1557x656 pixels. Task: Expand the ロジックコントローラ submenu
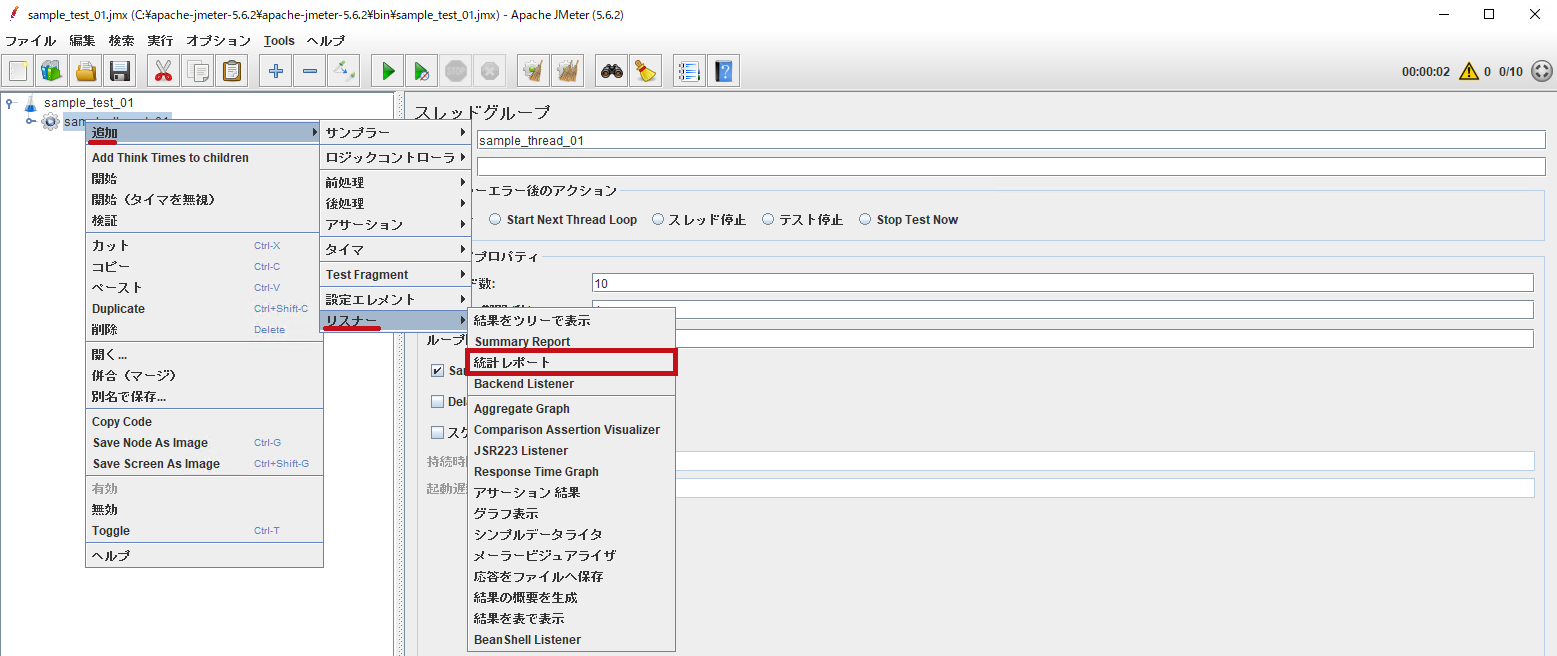pyautogui.click(x=395, y=158)
